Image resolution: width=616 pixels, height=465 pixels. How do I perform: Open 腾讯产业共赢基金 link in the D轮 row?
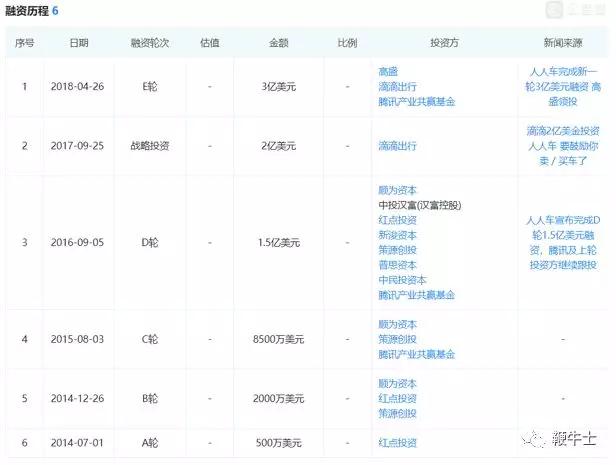[x=416, y=295]
